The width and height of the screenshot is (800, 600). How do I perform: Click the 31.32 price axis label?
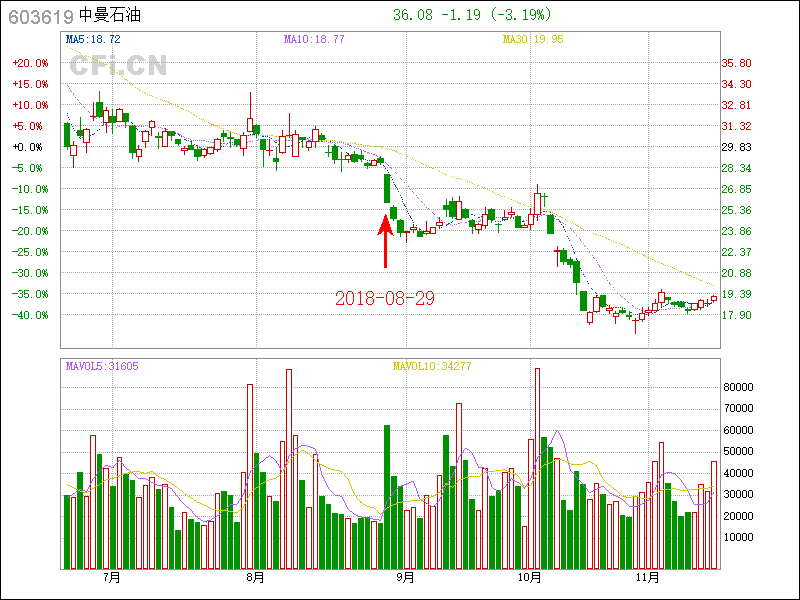tap(737, 126)
